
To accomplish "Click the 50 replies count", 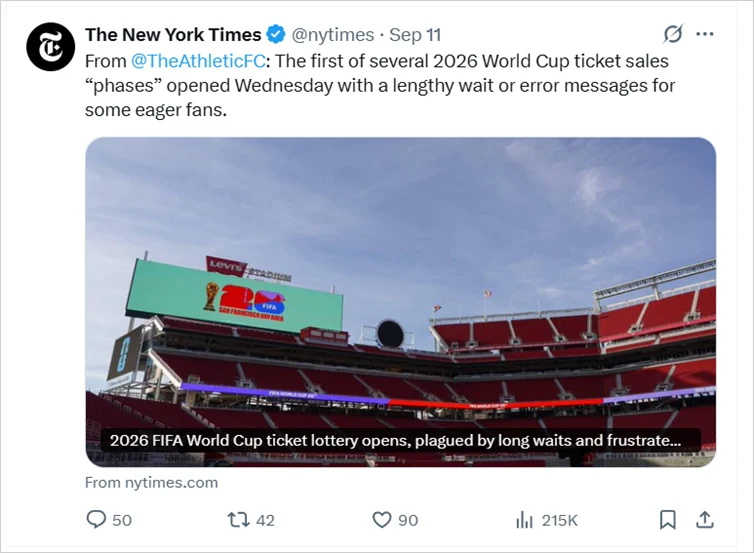I will [x=121, y=520].
